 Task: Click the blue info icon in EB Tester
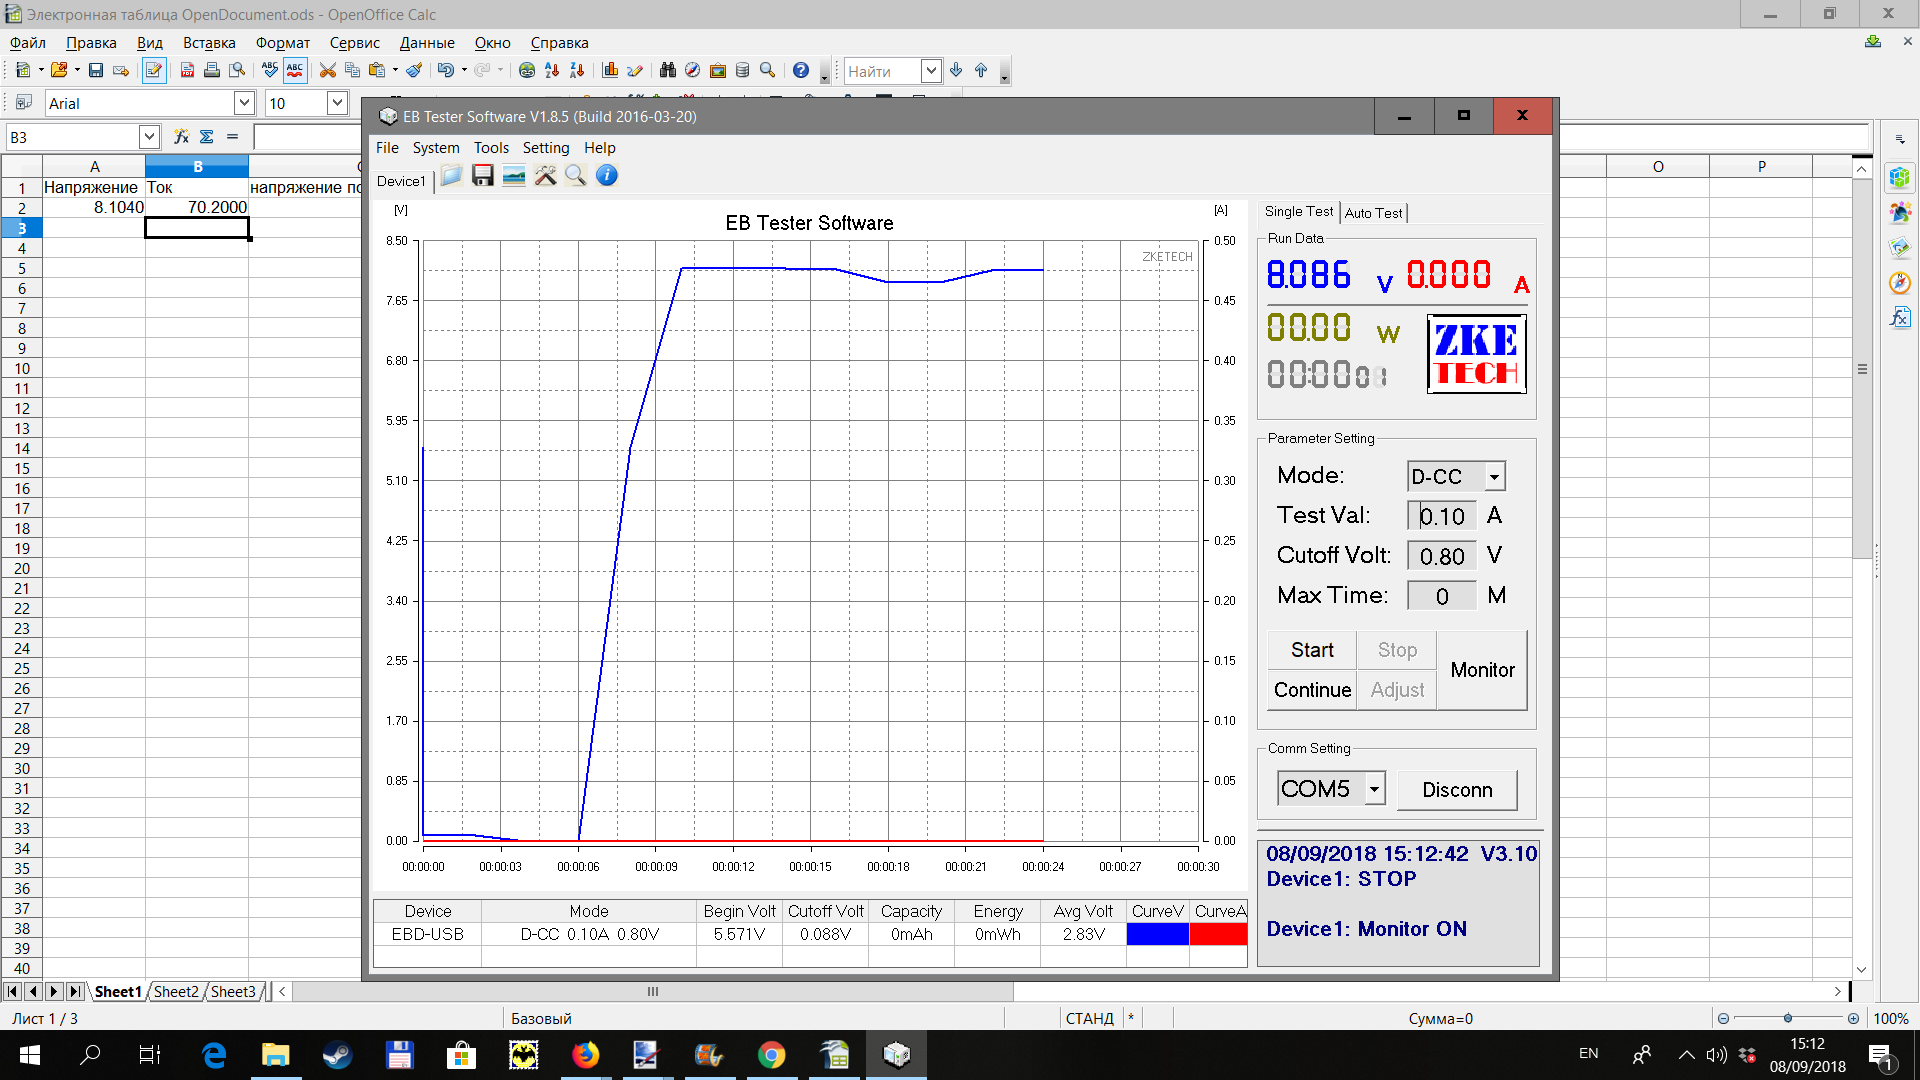606,176
